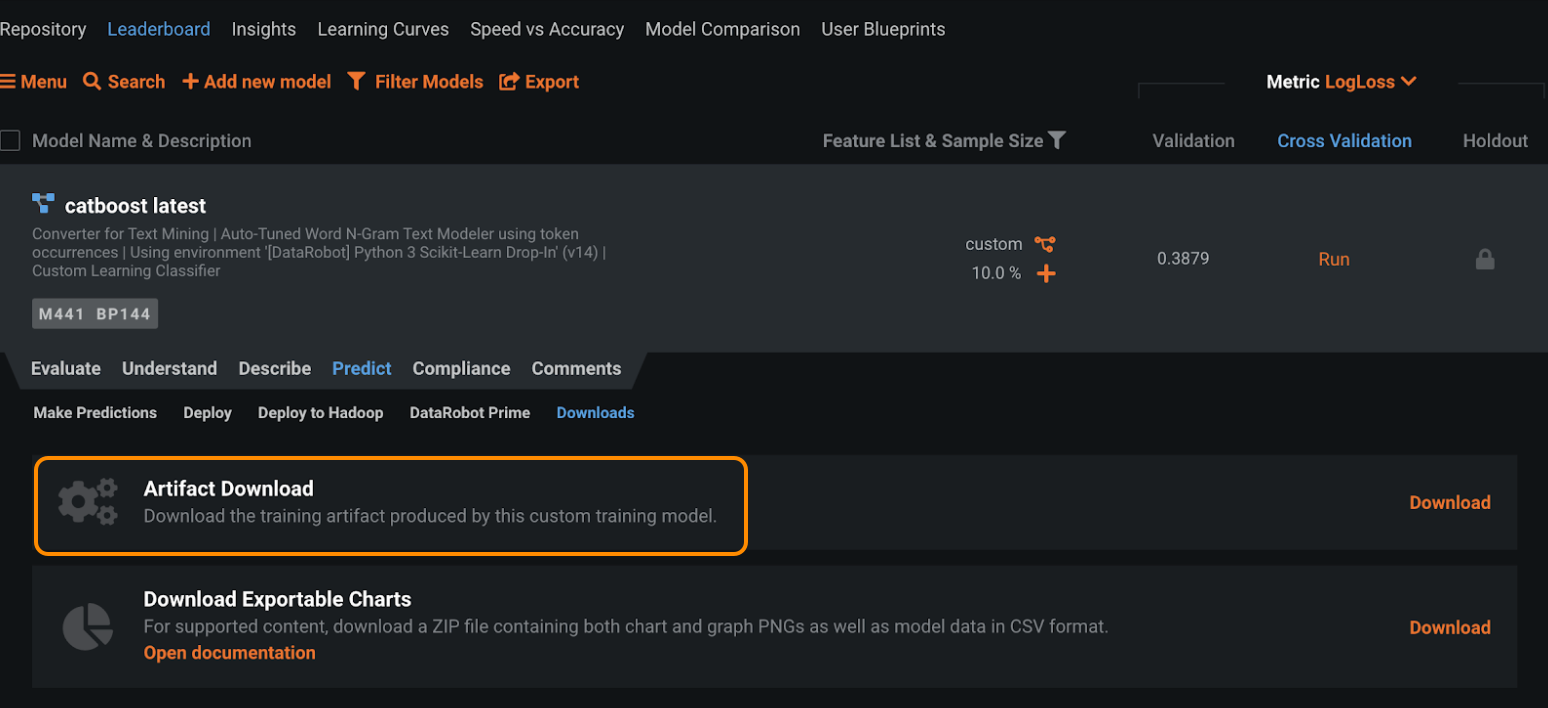
Task: Click the pie chart icon for Exportable Charts
Action: tap(88, 627)
